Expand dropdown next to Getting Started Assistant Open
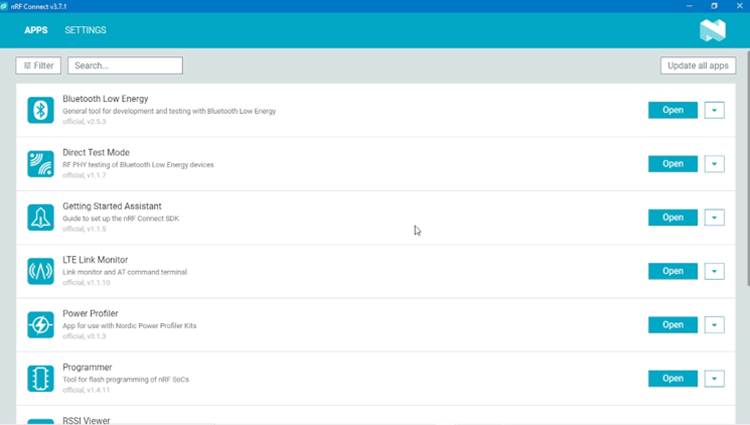 714,218
